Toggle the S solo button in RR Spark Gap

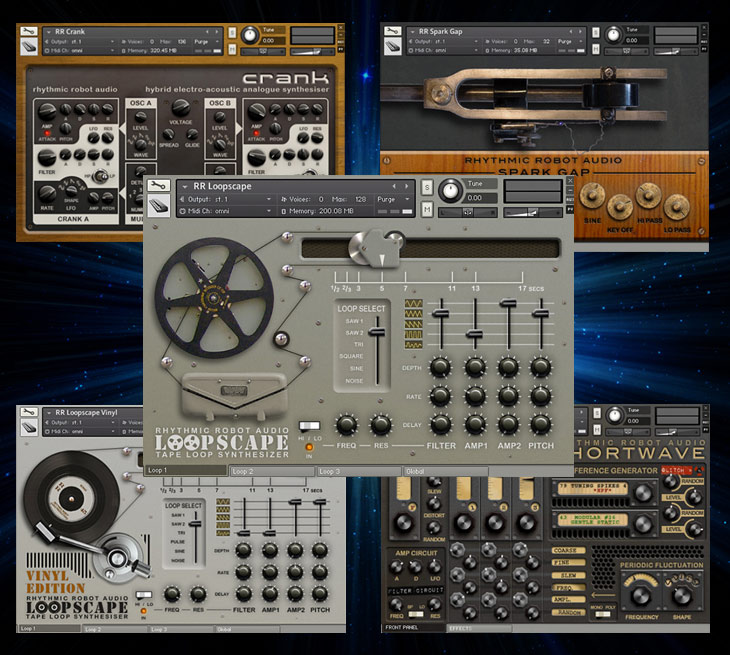click(x=596, y=33)
